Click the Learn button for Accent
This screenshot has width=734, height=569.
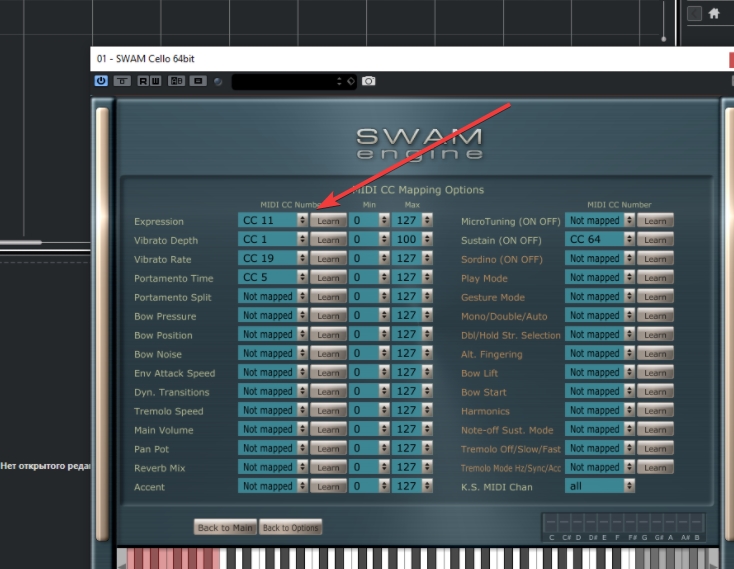click(x=328, y=487)
